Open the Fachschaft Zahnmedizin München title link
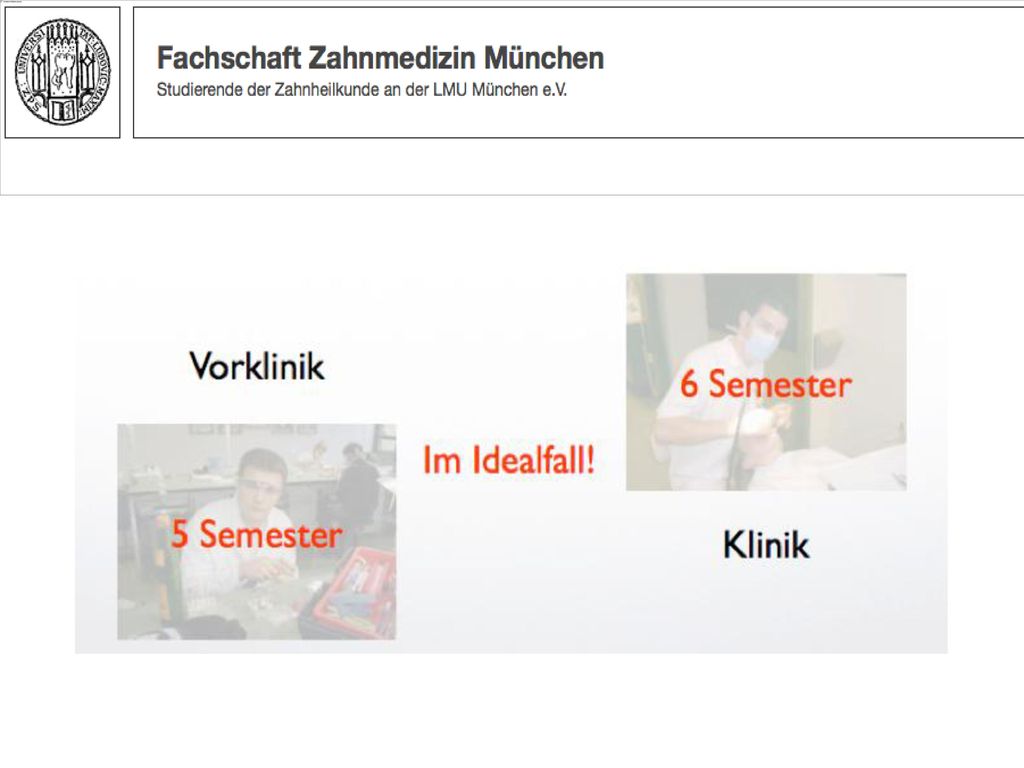Viewport: 1024px width, 768px height. coord(380,58)
